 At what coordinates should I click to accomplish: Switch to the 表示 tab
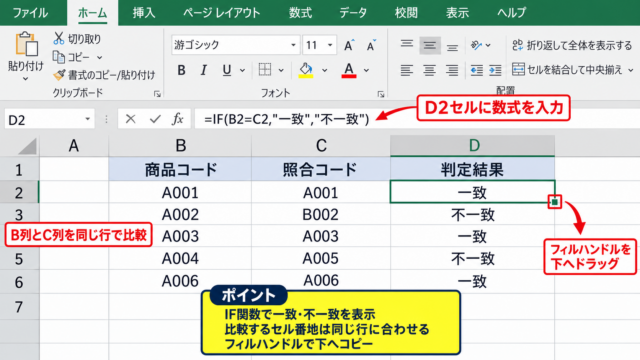coord(457,13)
